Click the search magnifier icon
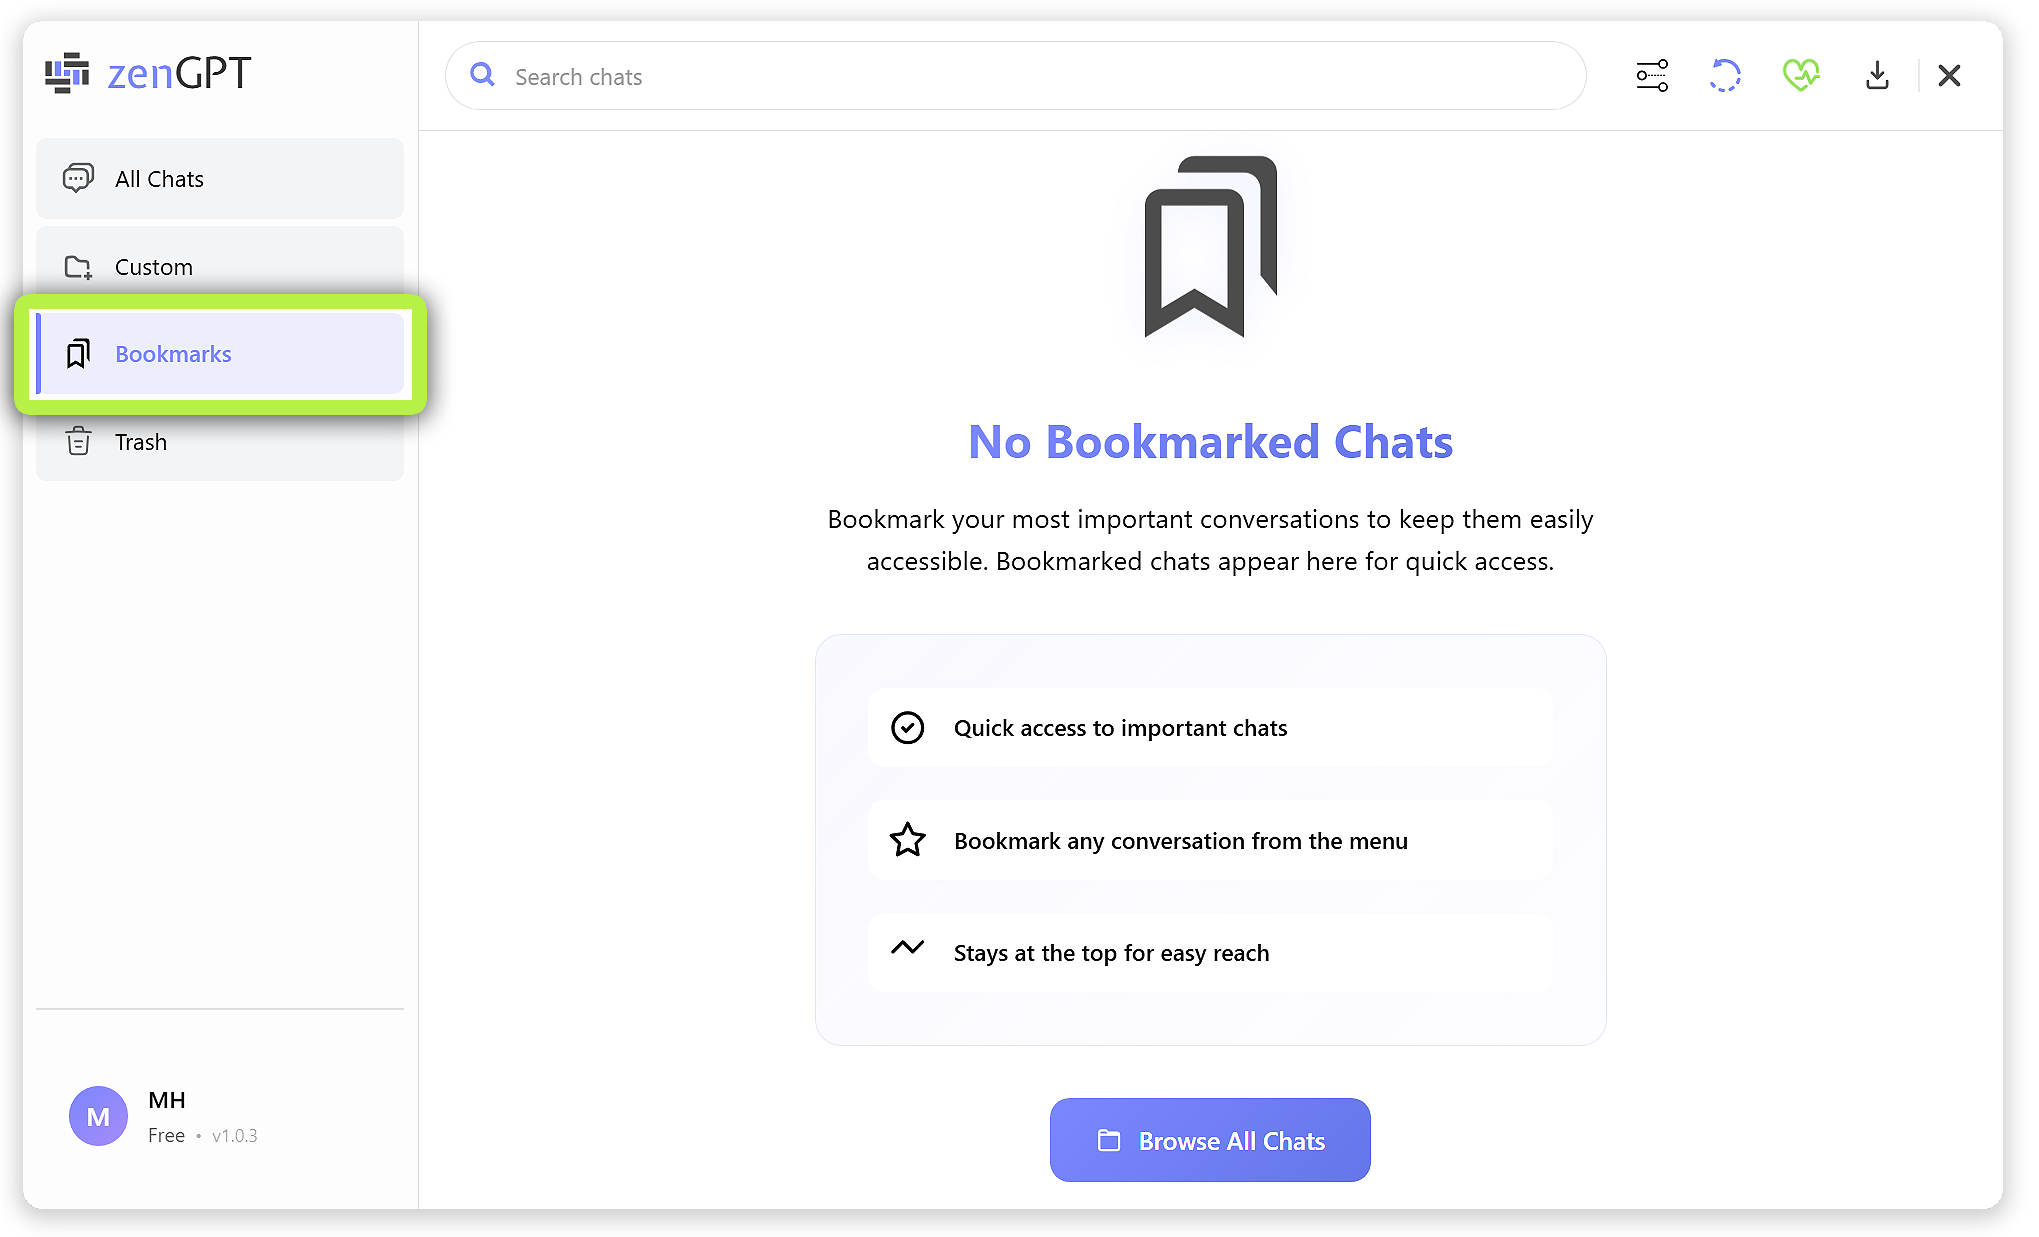2039x1237 pixels. pos(483,75)
